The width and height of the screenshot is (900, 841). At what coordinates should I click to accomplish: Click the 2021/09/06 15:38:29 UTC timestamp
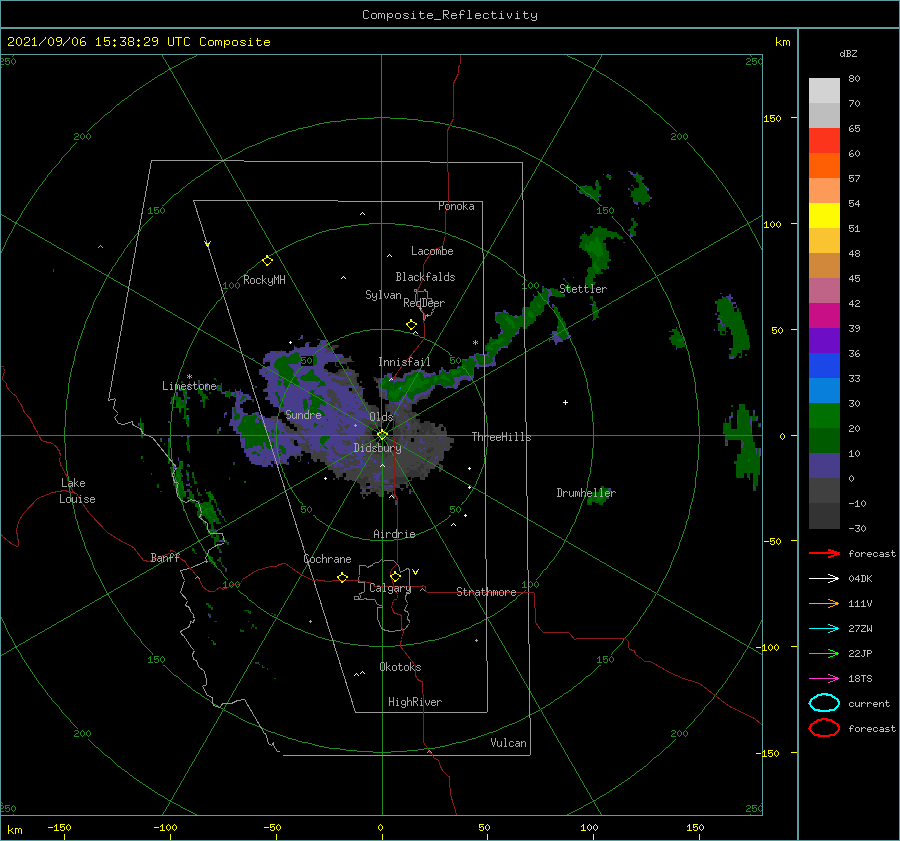pos(138,42)
